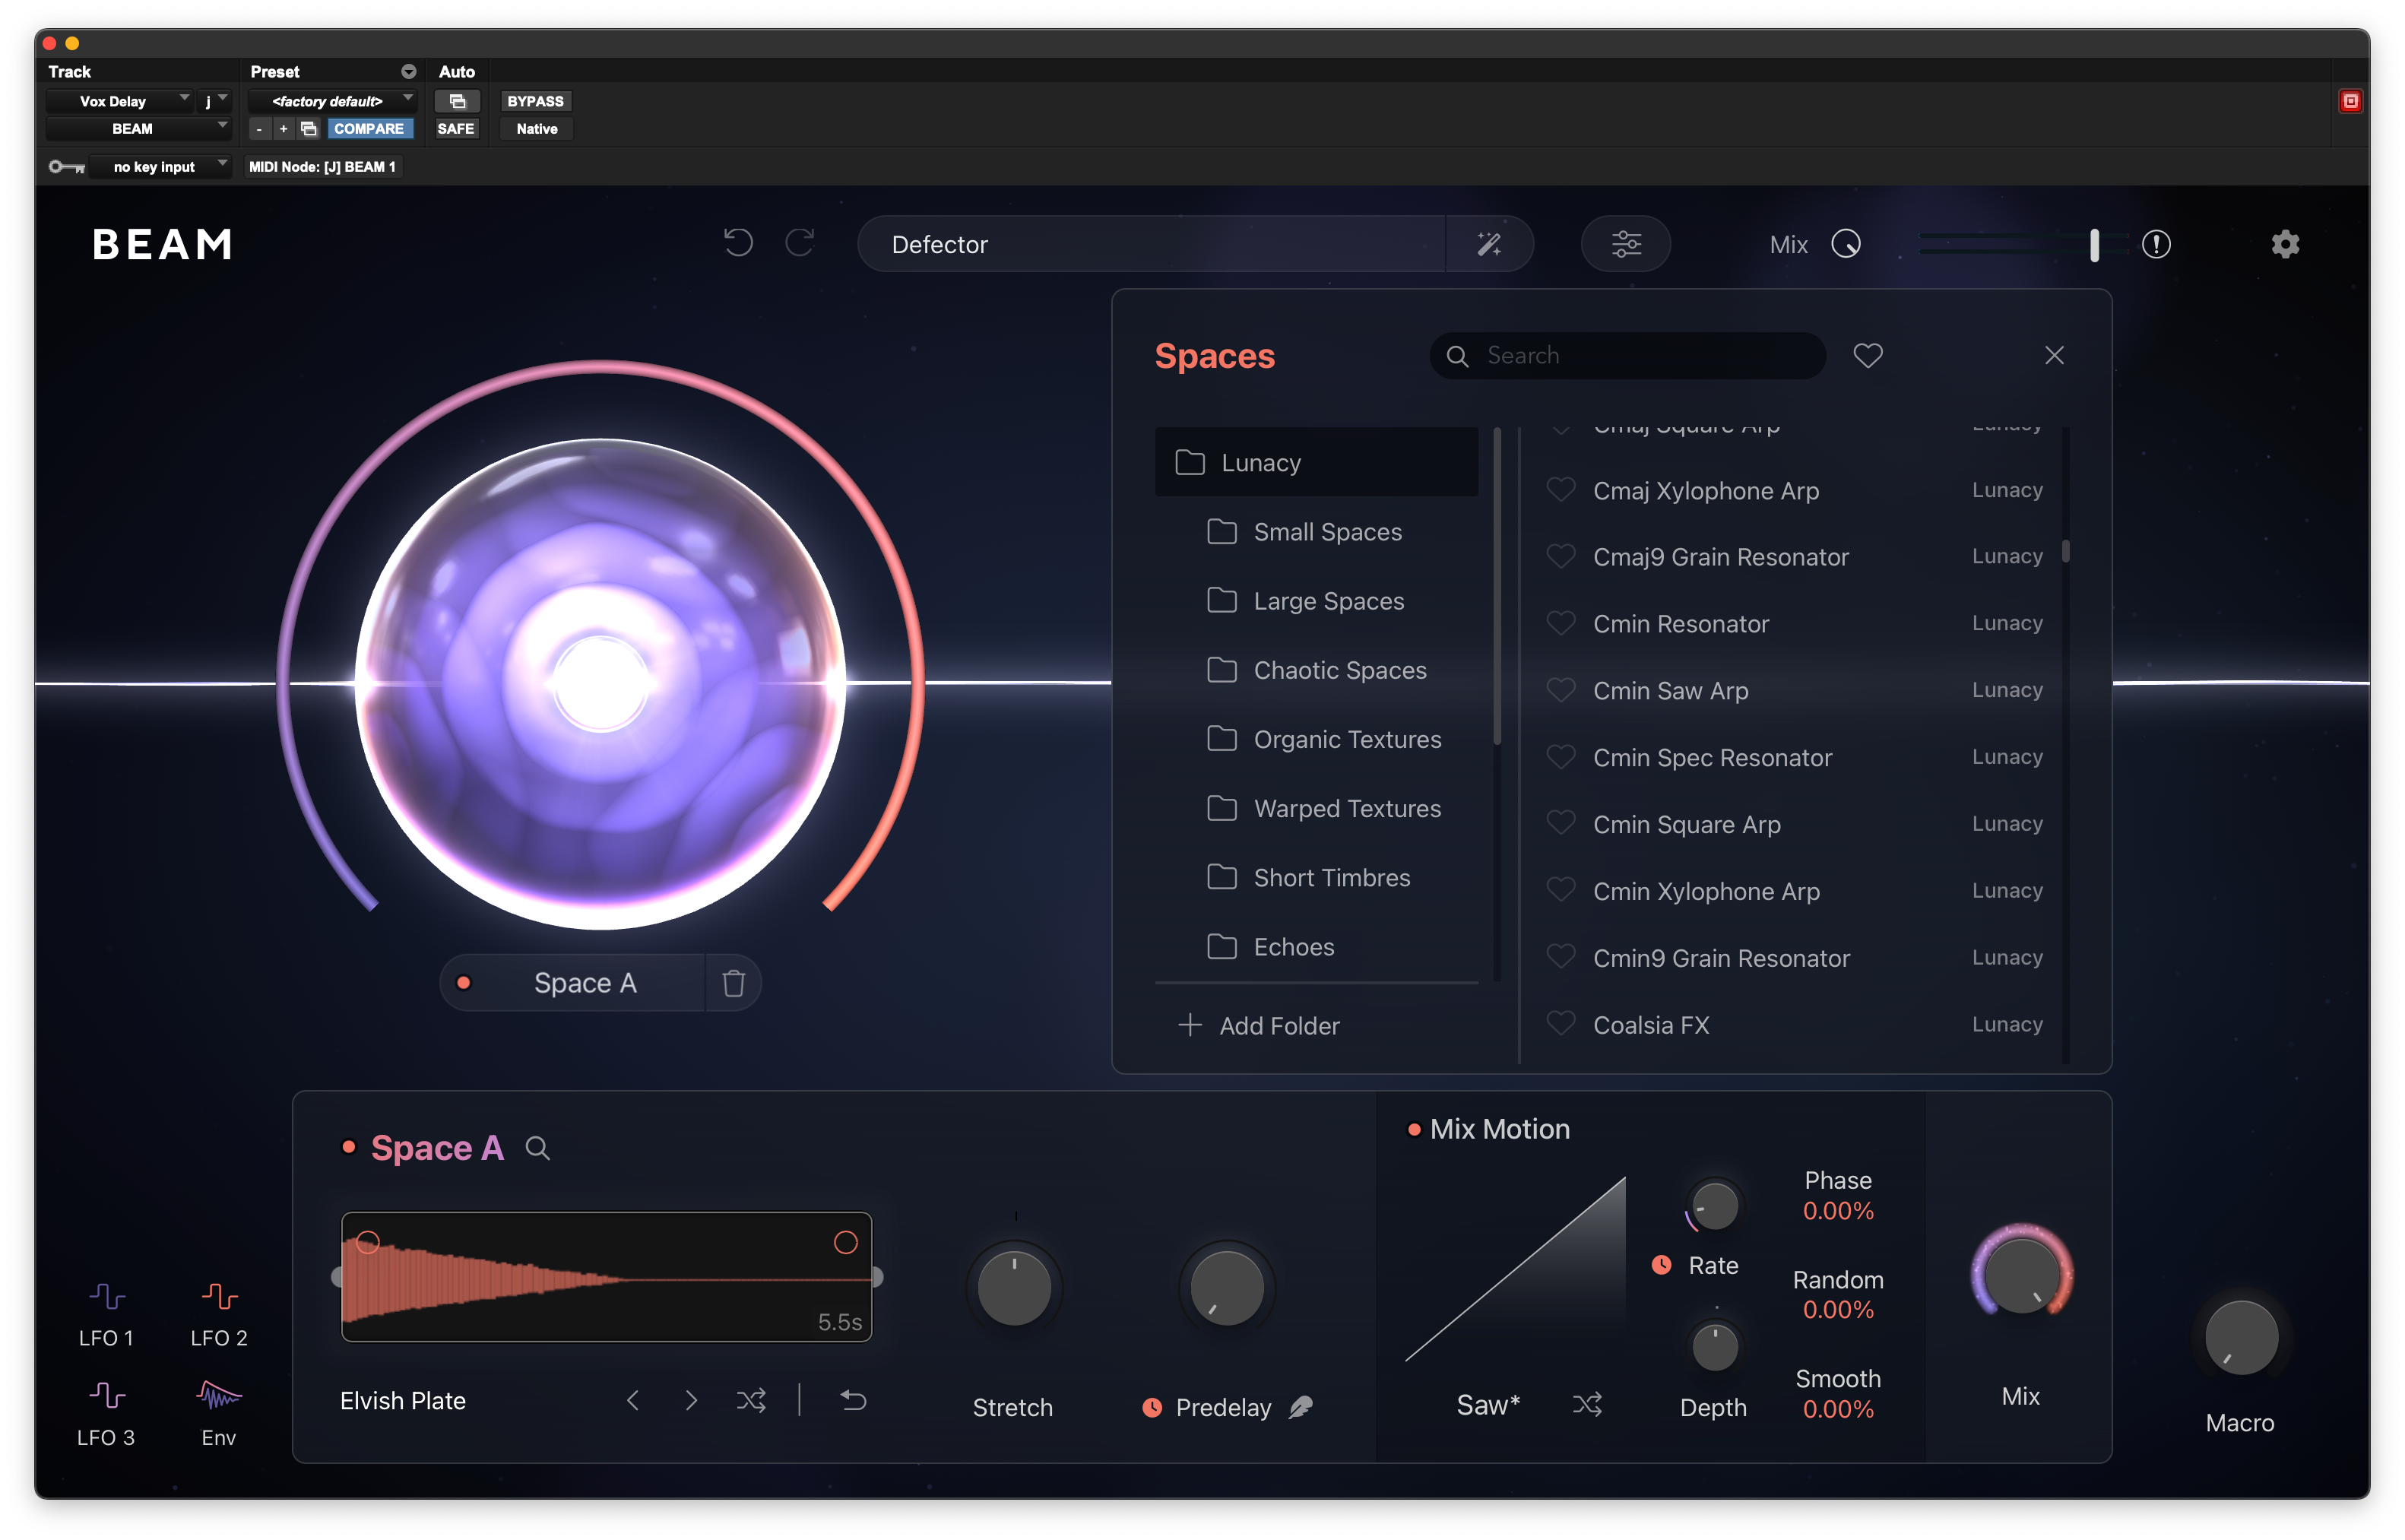2405x1540 pixels.
Task: Select the Env modulator icon
Action: pyautogui.click(x=219, y=1395)
